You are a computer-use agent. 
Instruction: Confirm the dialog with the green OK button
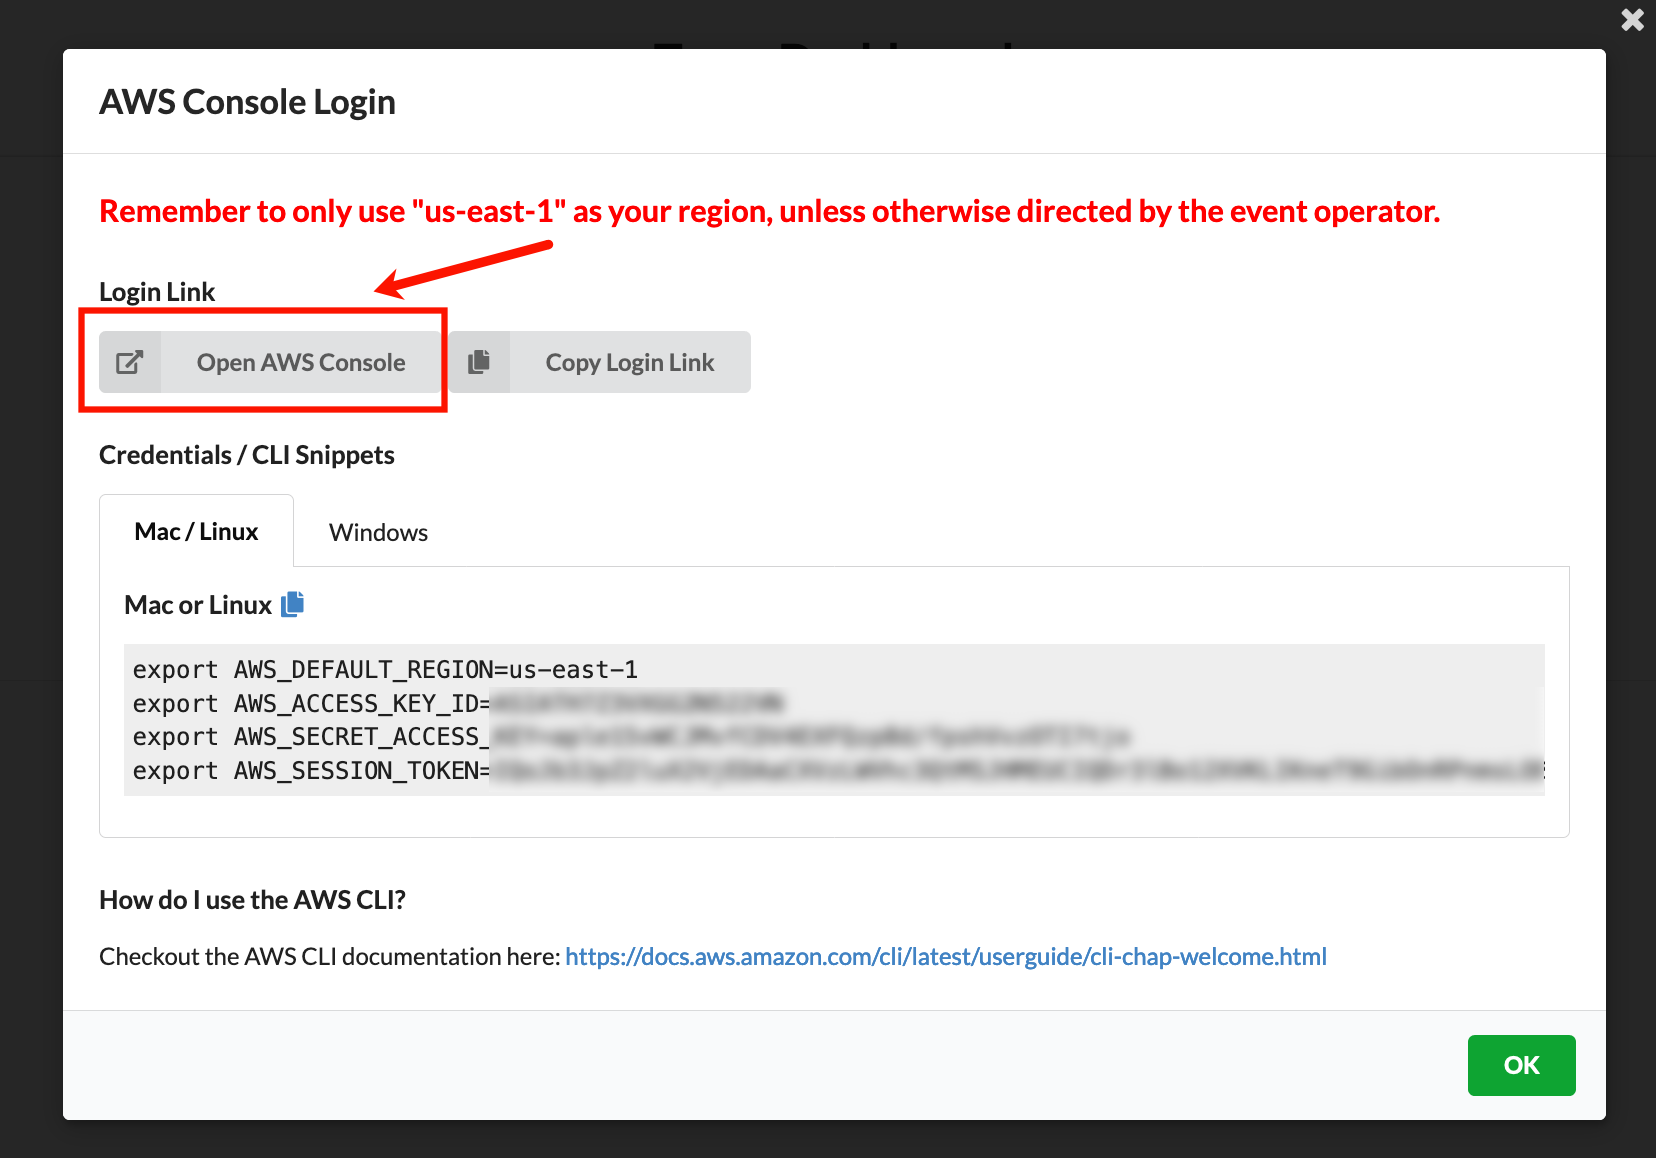point(1521,1065)
